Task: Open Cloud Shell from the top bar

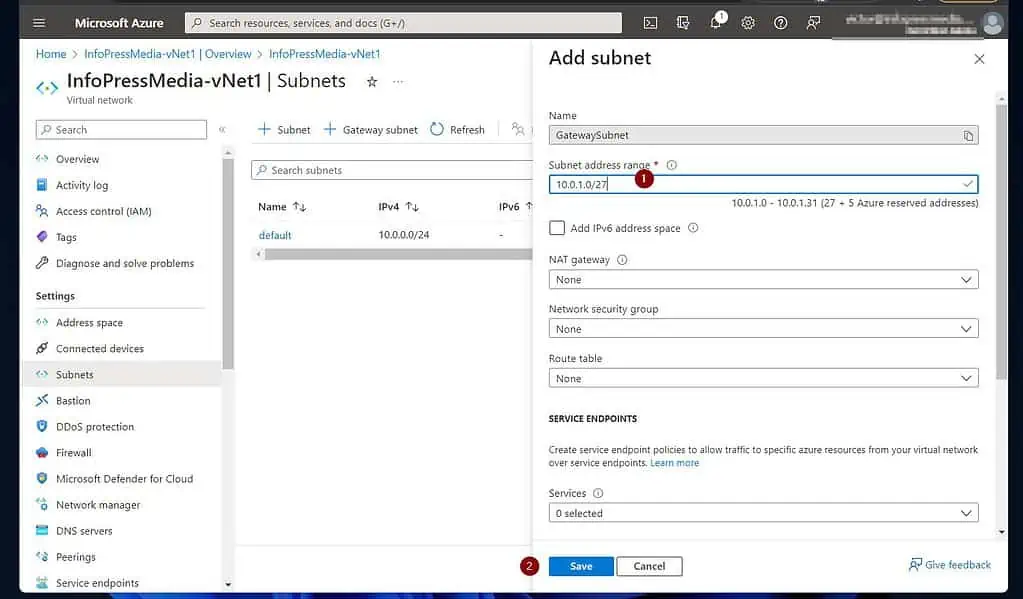Action: (651, 22)
